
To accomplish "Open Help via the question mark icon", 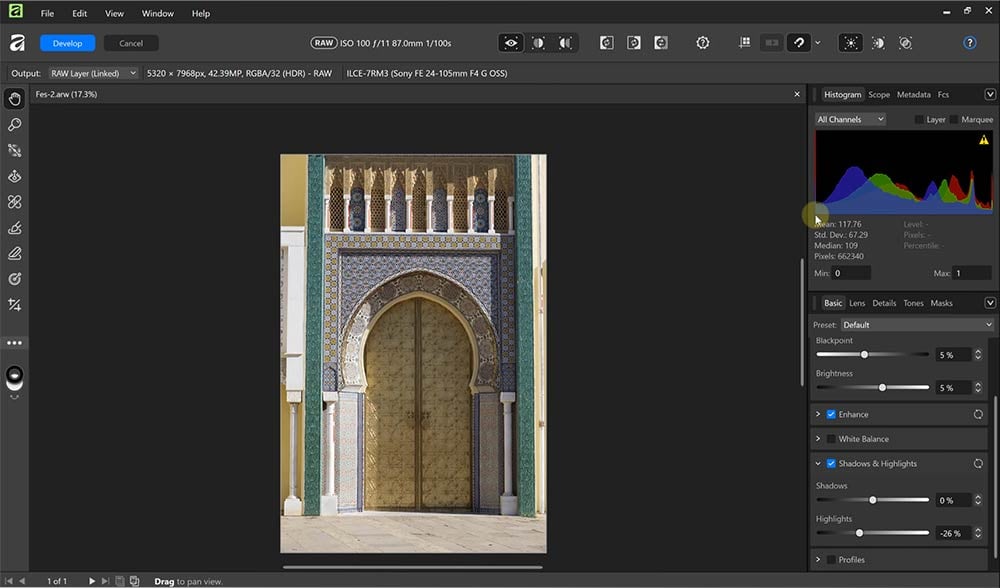I will [x=968, y=42].
